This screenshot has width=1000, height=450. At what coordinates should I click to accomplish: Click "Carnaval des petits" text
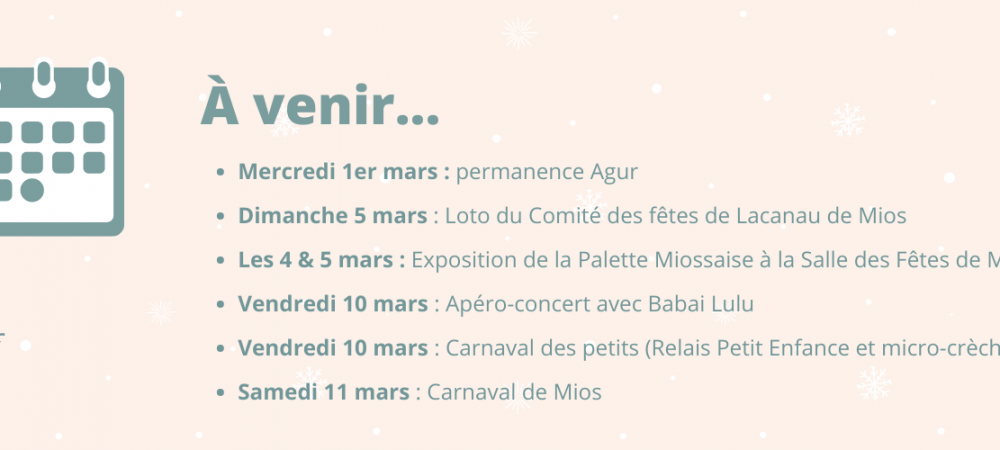(543, 348)
